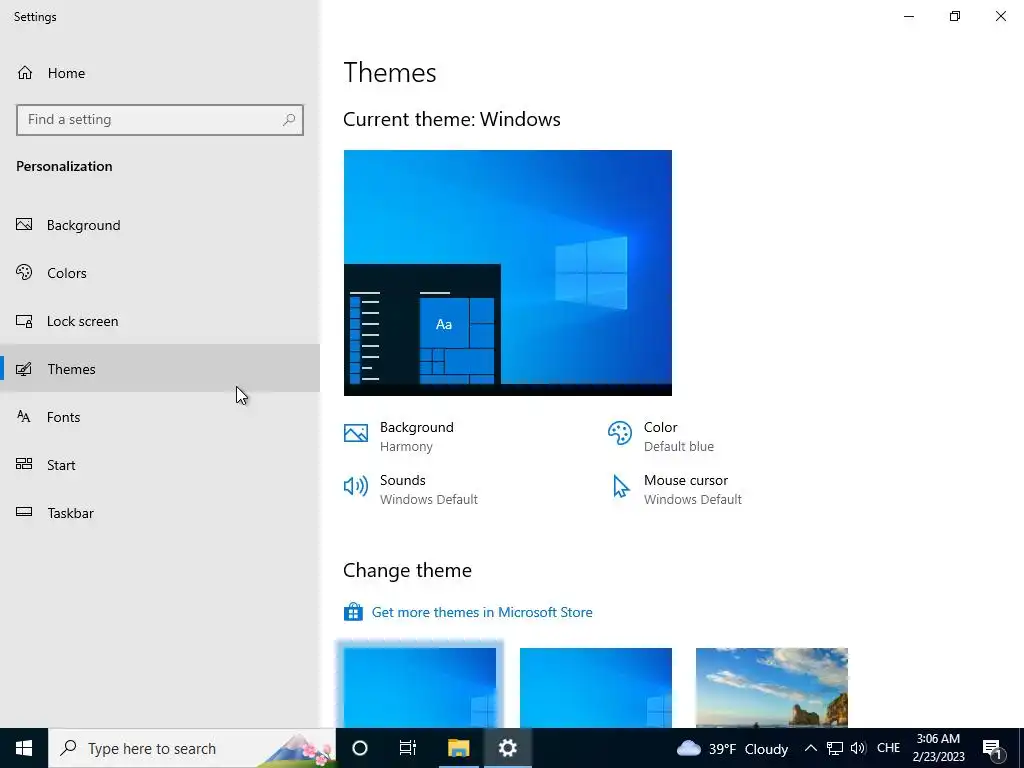This screenshot has width=1024, height=768.
Task: Open the notification center icon
Action: point(993,748)
